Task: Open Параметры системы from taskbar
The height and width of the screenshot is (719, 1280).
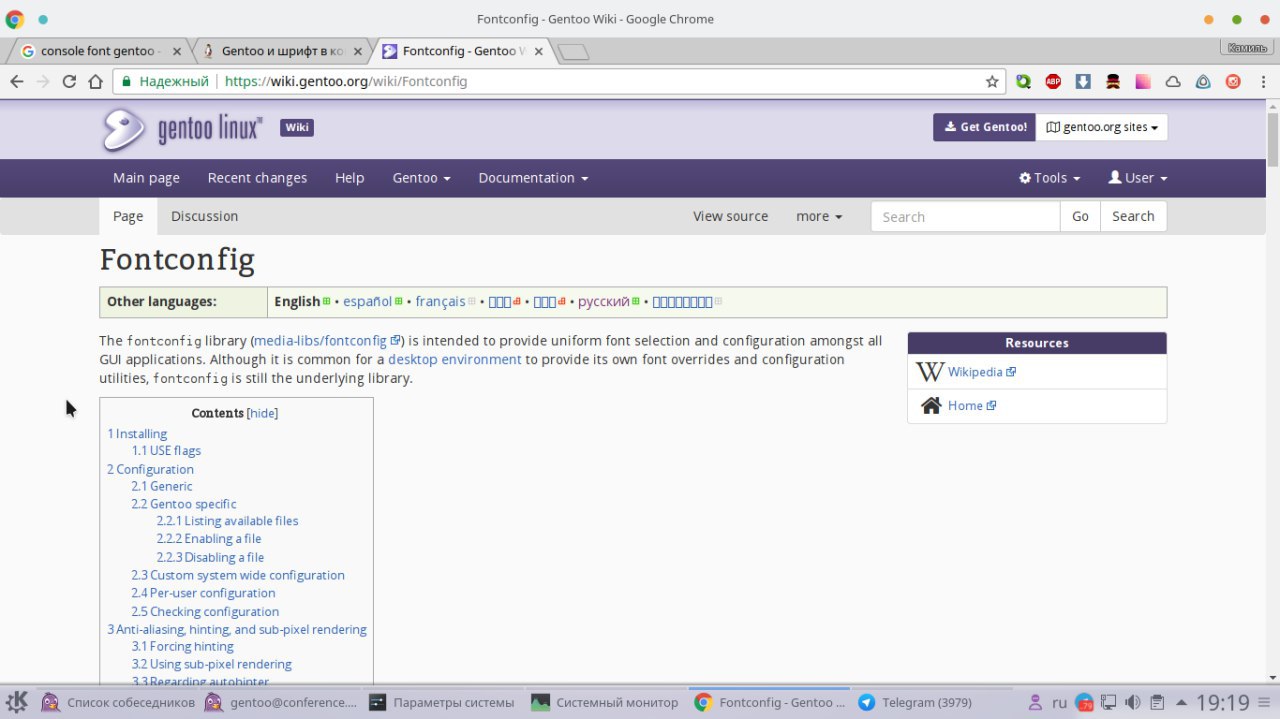Action: (x=442, y=702)
